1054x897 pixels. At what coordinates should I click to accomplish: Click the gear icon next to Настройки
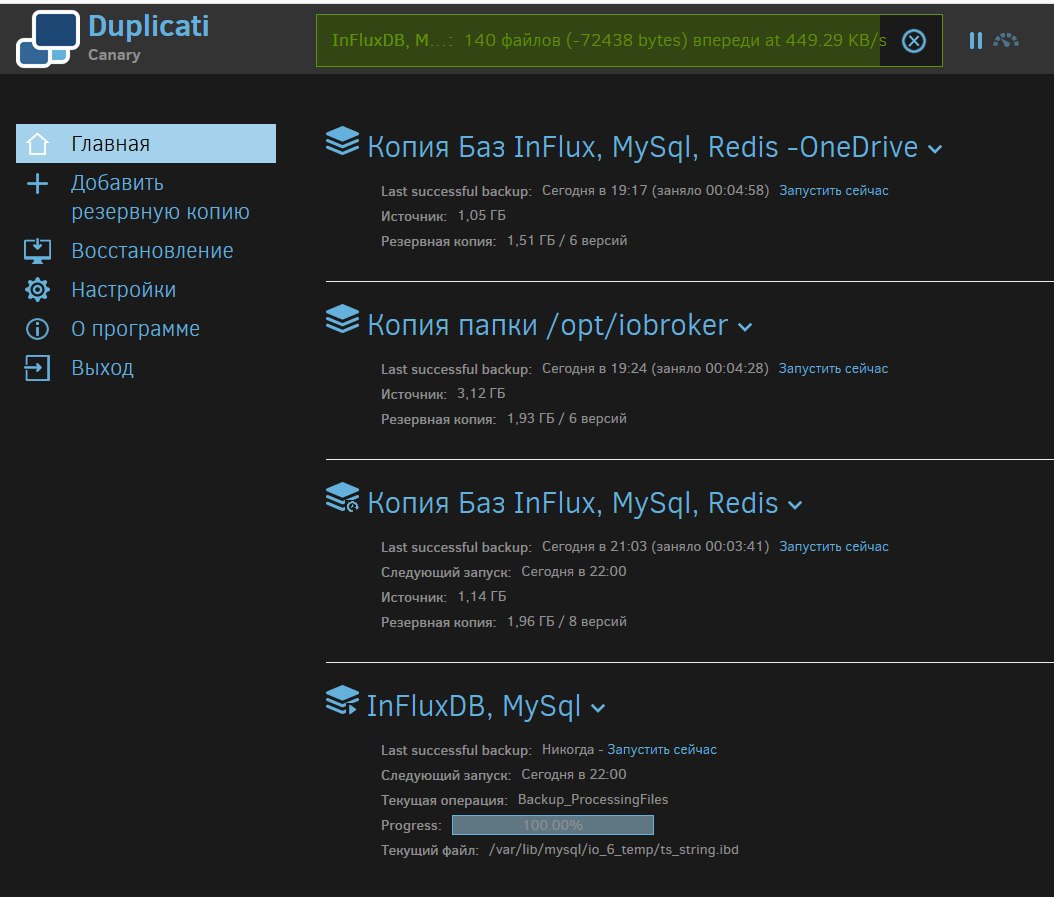38,290
